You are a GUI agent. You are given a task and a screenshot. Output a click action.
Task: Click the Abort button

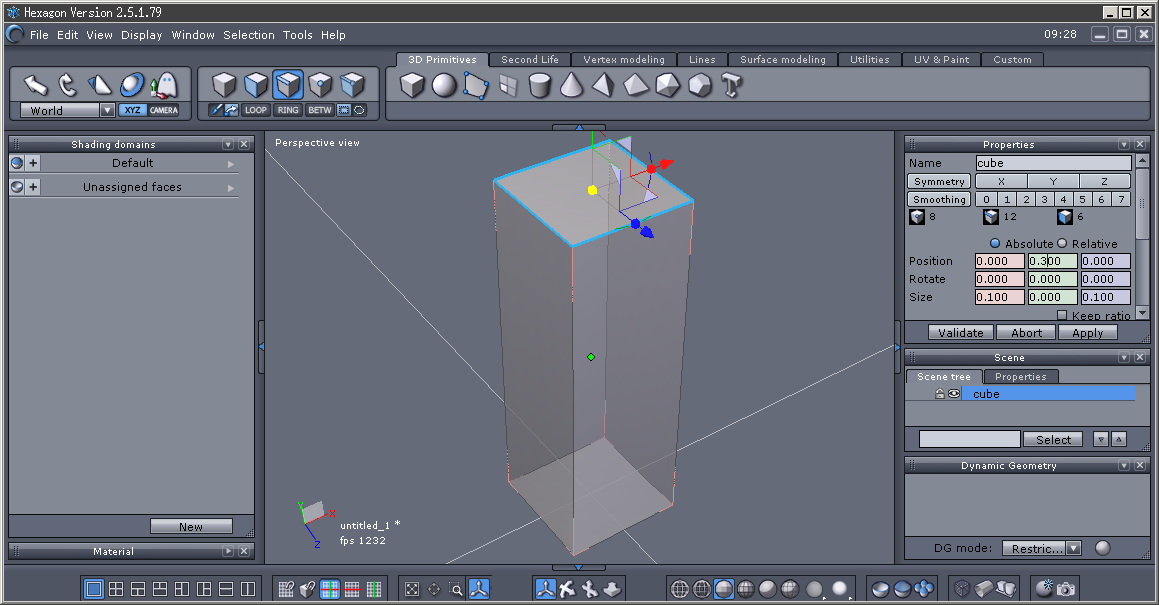click(x=1026, y=333)
